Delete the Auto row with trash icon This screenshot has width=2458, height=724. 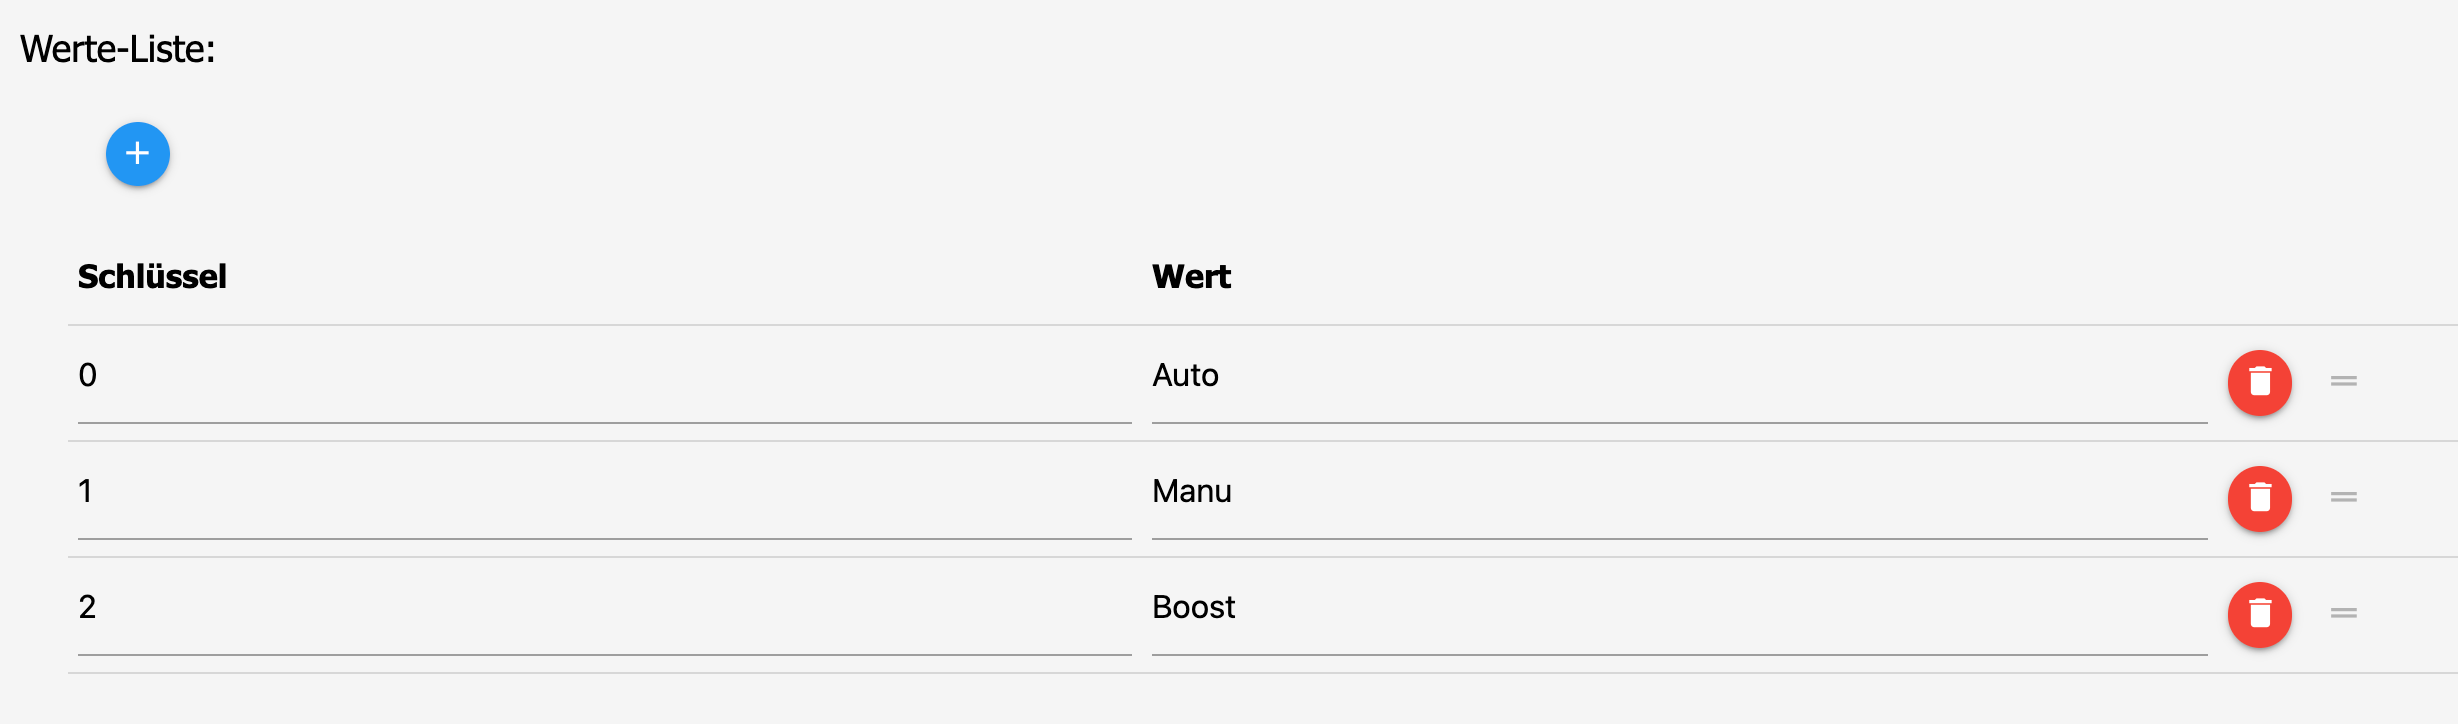coord(2259,382)
